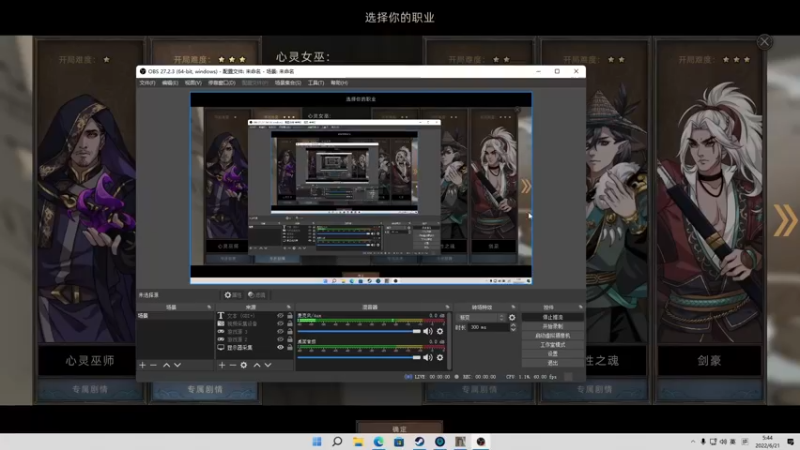Open the Edit menu in OBS
Image resolution: width=800 pixels, height=450 pixels.
[170, 83]
